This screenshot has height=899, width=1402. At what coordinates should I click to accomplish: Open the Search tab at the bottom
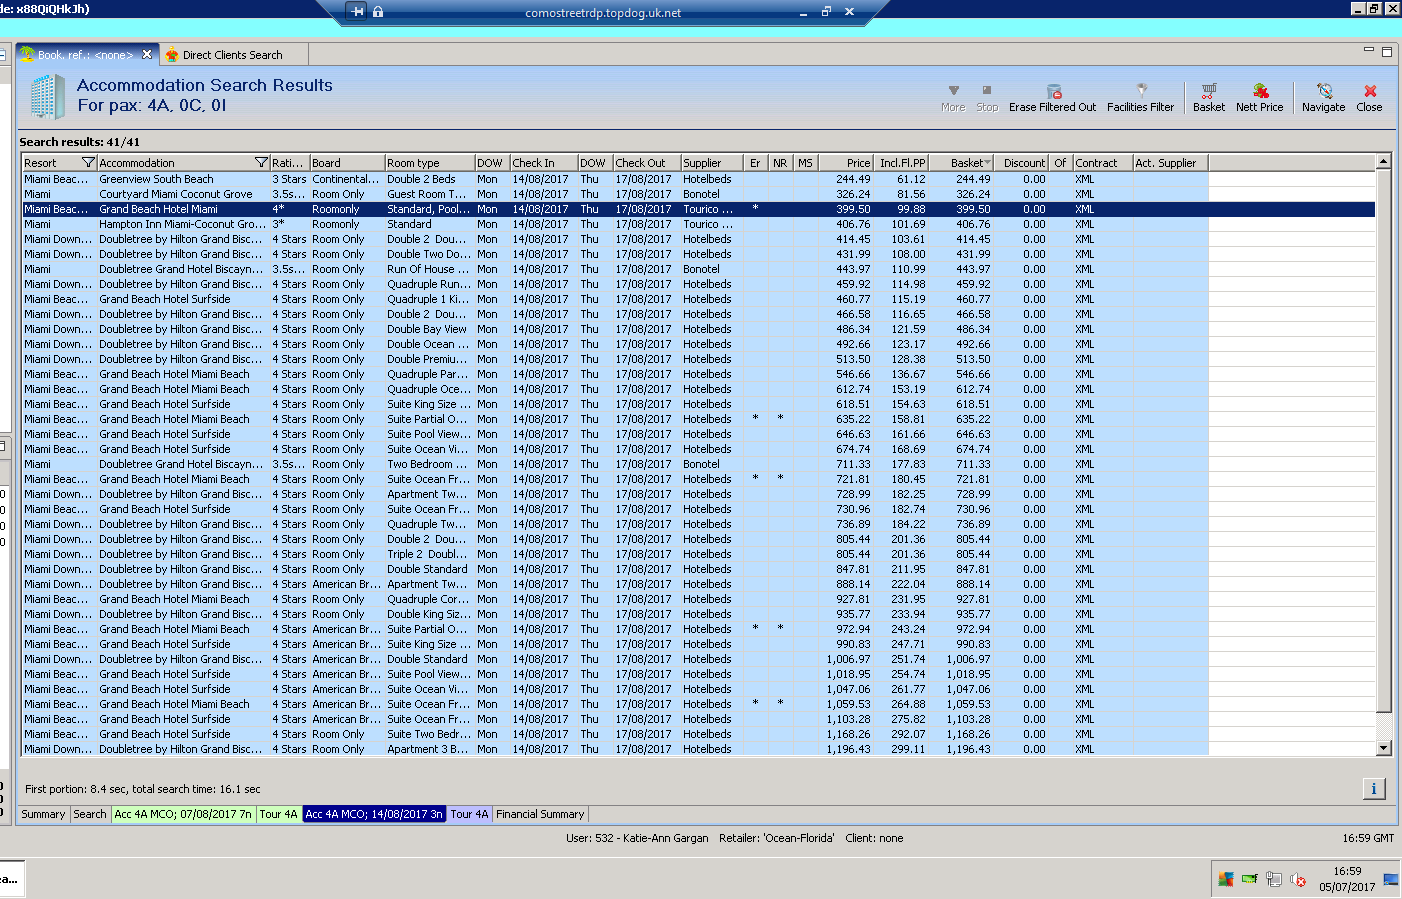pos(90,814)
